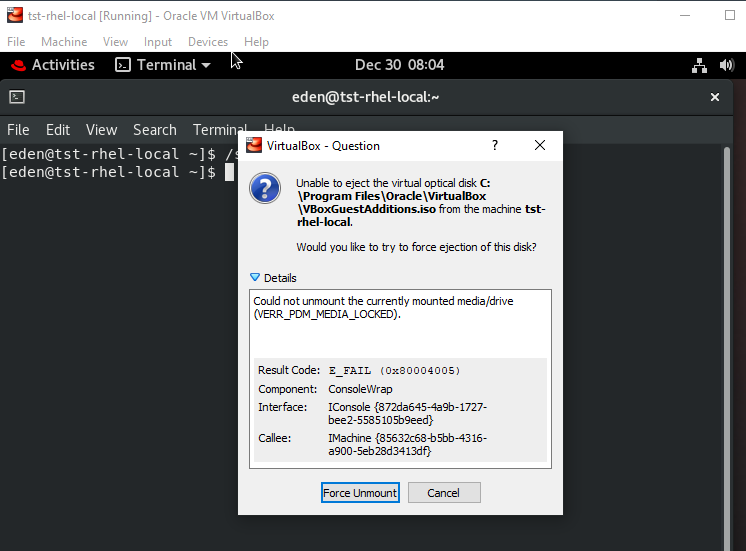This screenshot has height=551, width=746.
Task: Click the Force Unmount button
Action: (360, 492)
